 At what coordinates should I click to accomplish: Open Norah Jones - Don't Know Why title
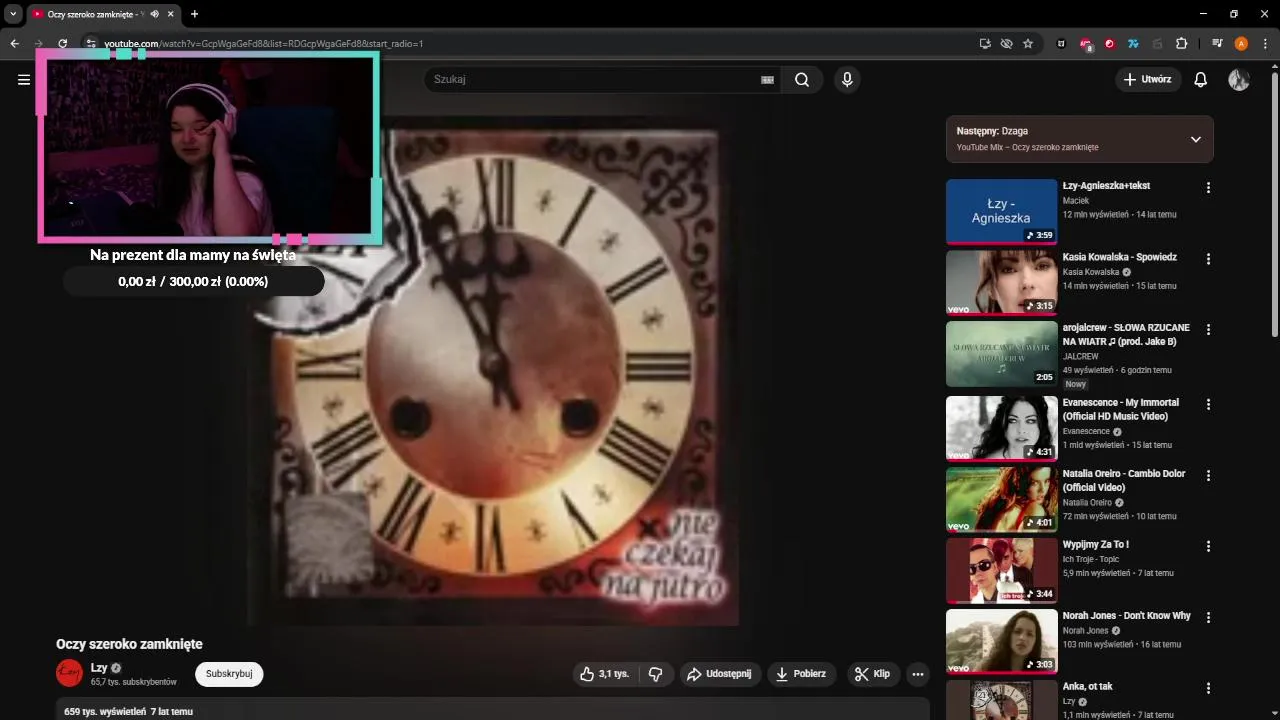1126,616
